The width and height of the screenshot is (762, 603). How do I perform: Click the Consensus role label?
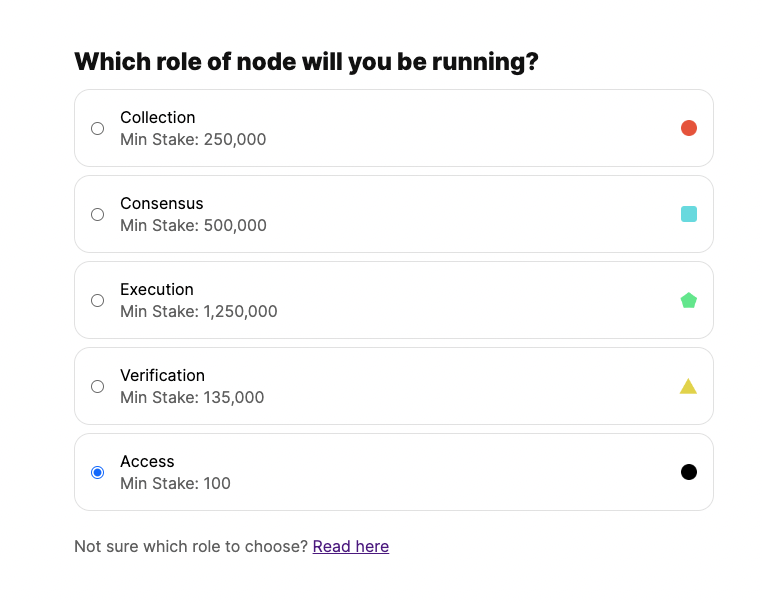coord(161,203)
